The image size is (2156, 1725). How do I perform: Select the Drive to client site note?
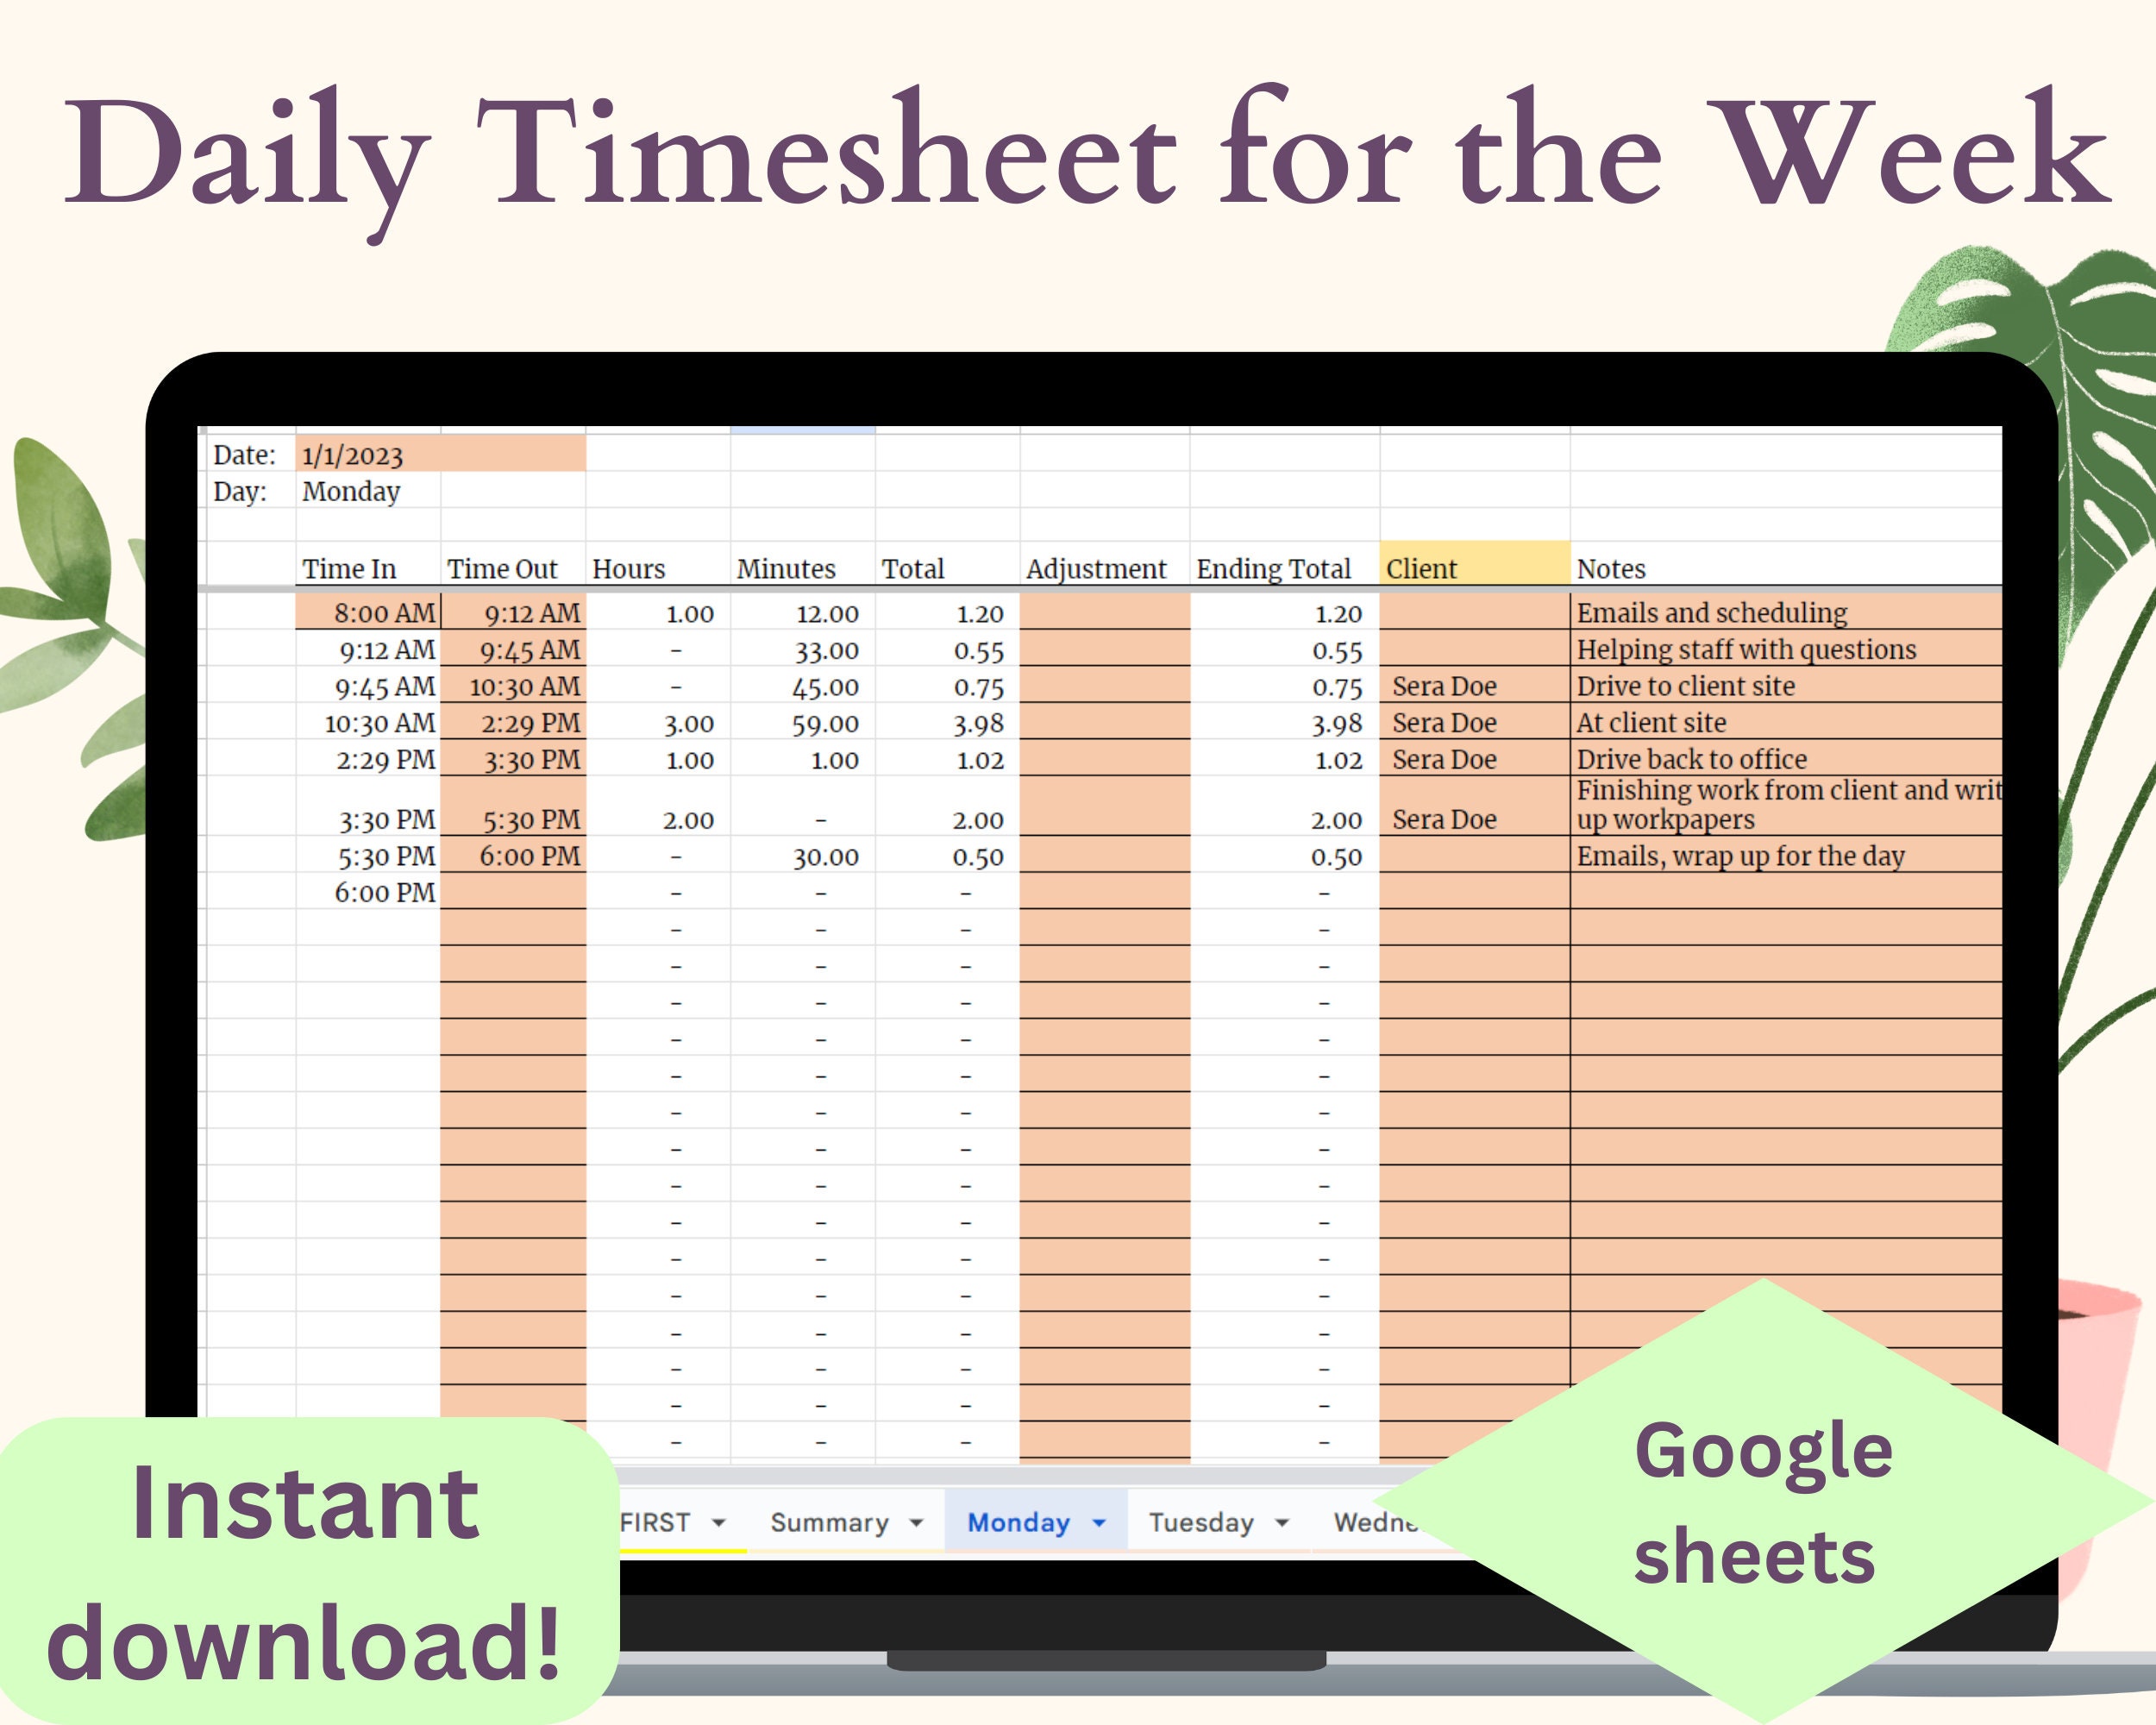point(1685,686)
